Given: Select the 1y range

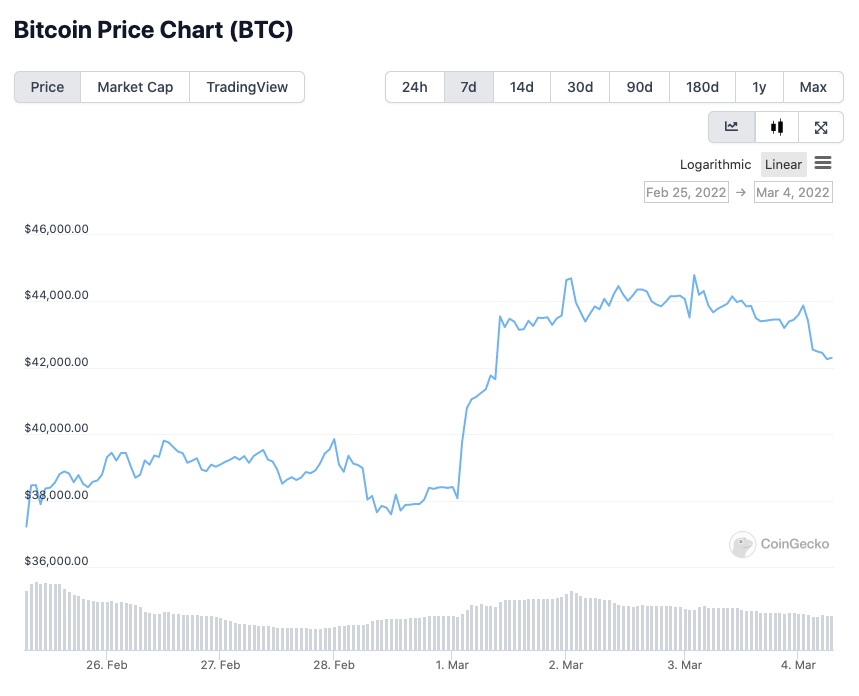Looking at the screenshot, I should [759, 87].
